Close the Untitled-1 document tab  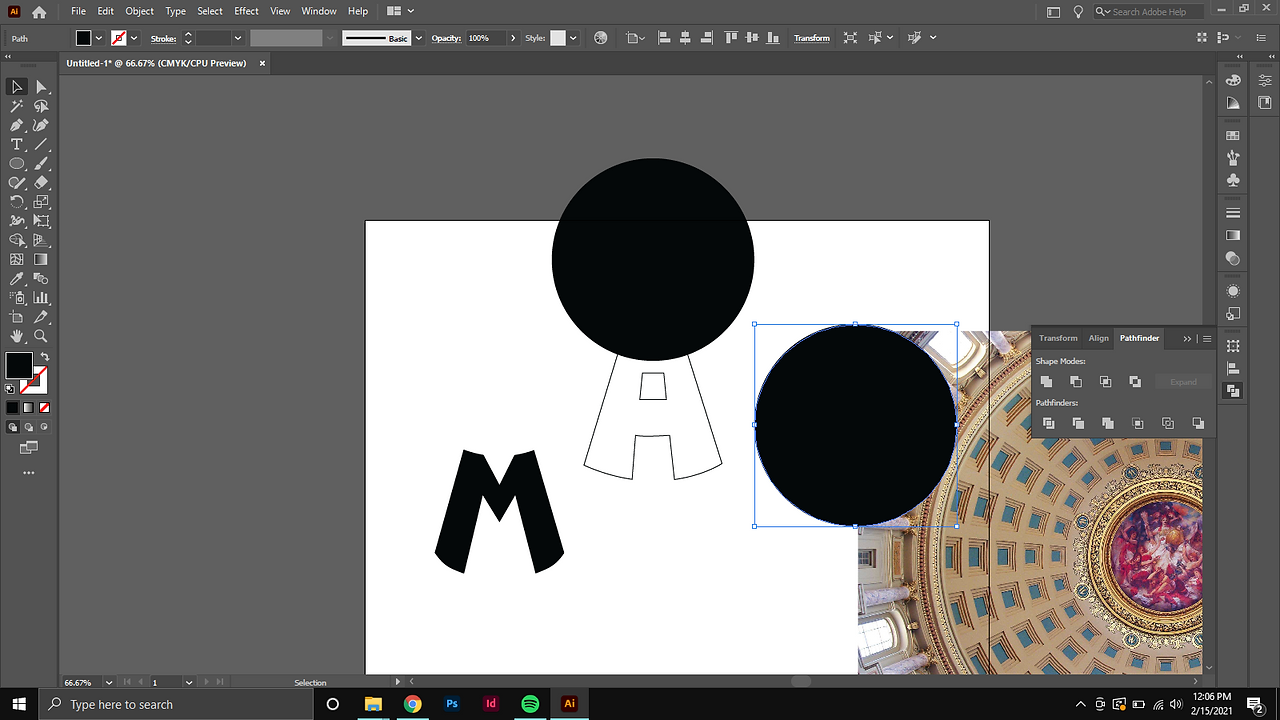(x=262, y=63)
